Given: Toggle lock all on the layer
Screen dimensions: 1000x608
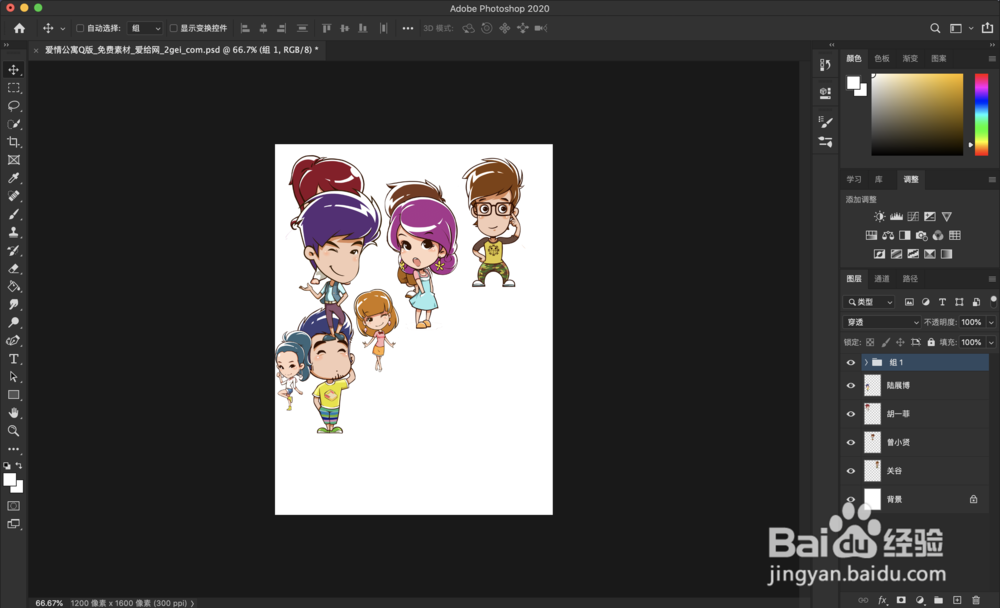Looking at the screenshot, I should pos(931,342).
